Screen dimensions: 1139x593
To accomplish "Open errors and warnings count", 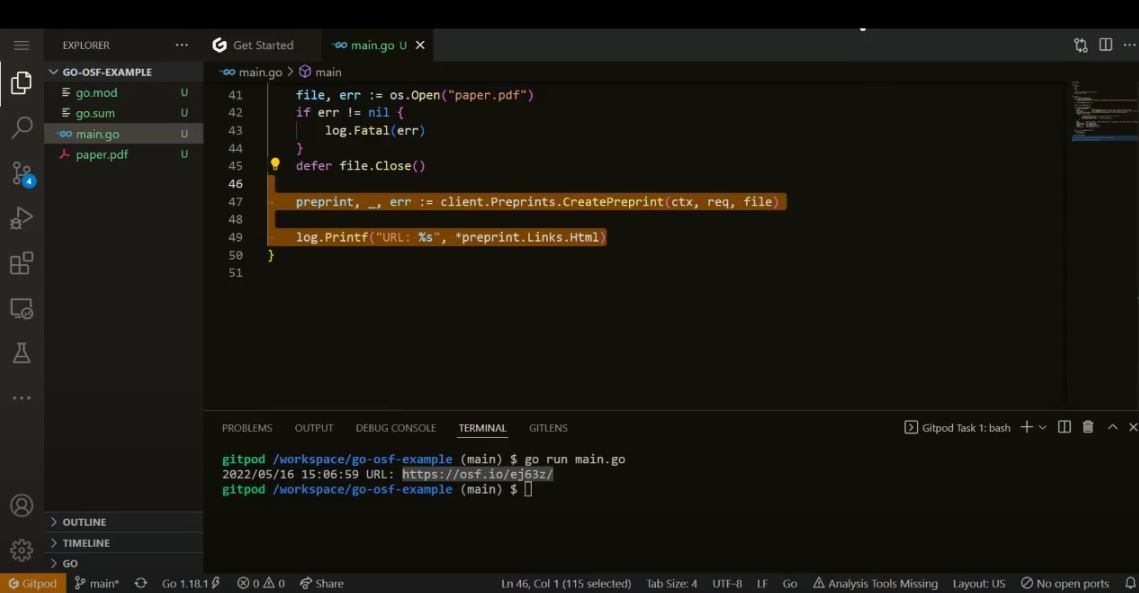I will (x=261, y=584).
